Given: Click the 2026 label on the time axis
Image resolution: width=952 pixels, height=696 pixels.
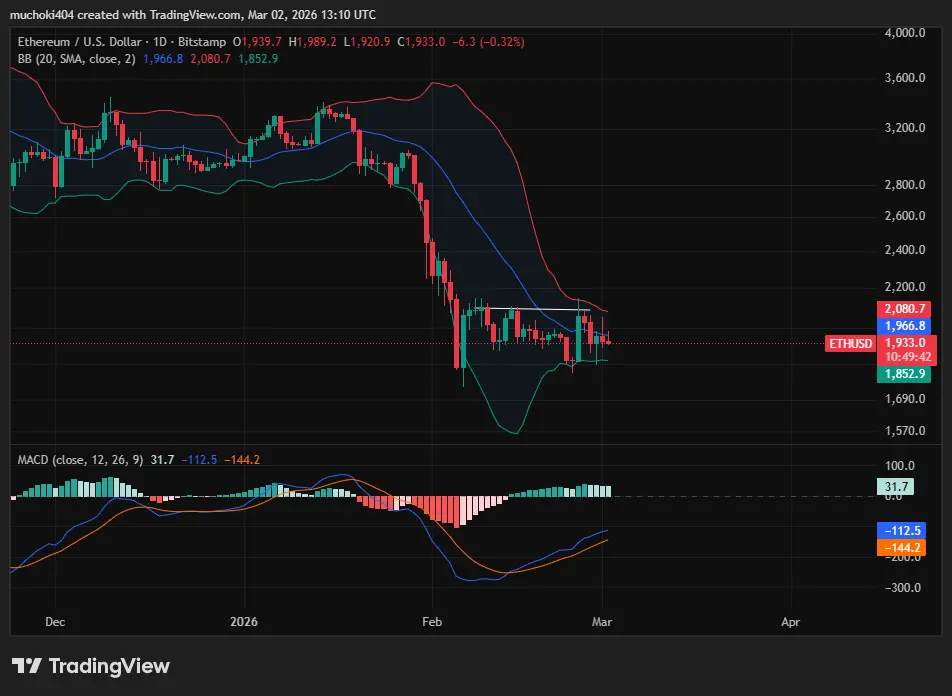Looking at the screenshot, I should [243, 621].
